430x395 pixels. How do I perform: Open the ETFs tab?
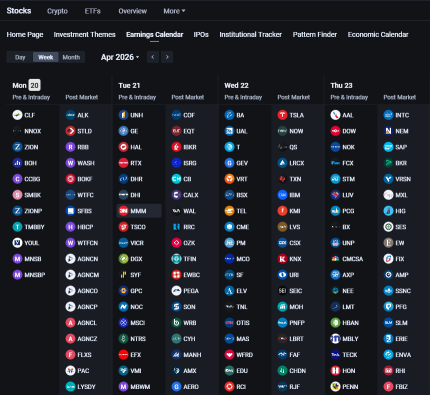coord(92,11)
